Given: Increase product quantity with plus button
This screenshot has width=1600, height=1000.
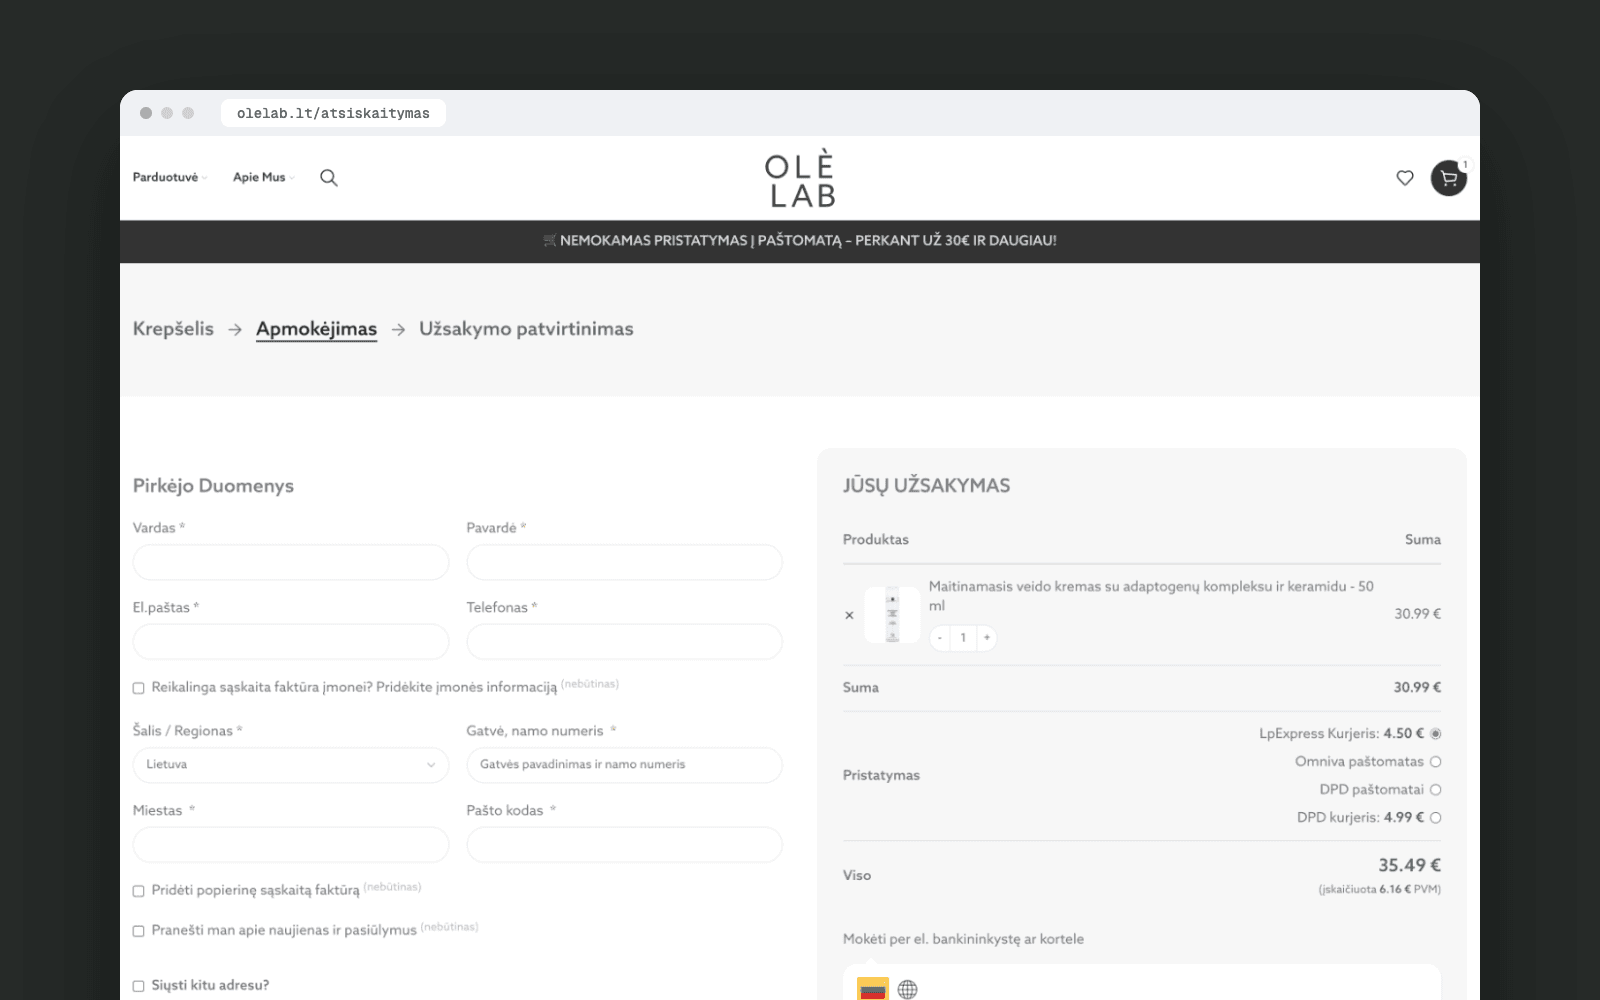Looking at the screenshot, I should point(987,638).
